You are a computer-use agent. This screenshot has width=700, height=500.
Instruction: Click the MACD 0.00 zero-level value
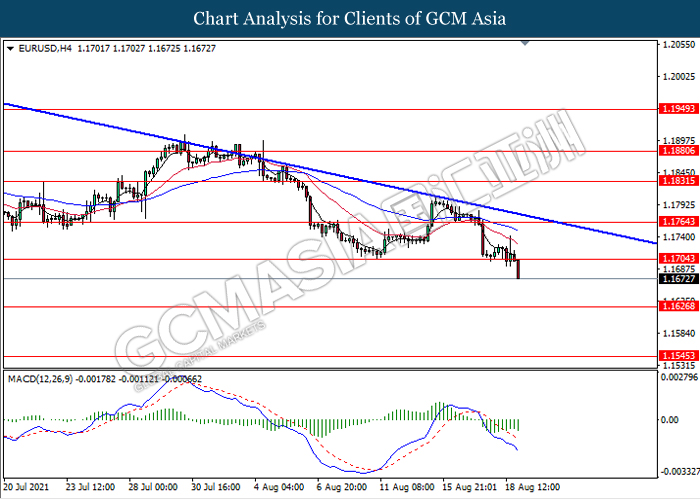670,420
